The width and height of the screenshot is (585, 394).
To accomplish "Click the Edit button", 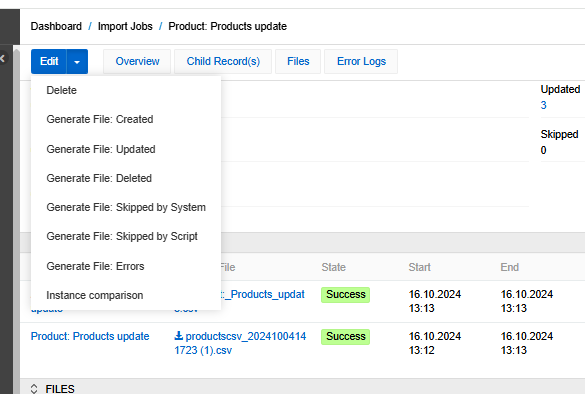I will pos(49,61).
